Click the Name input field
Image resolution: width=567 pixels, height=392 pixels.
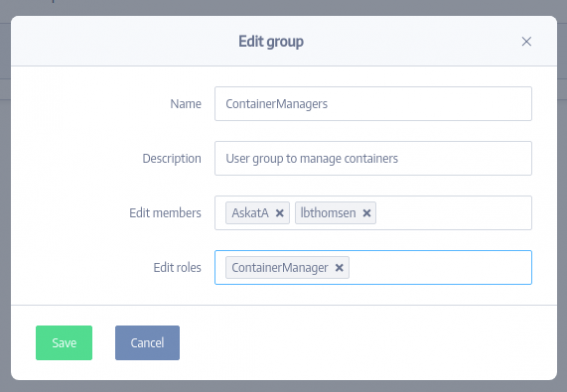pyautogui.click(x=373, y=104)
